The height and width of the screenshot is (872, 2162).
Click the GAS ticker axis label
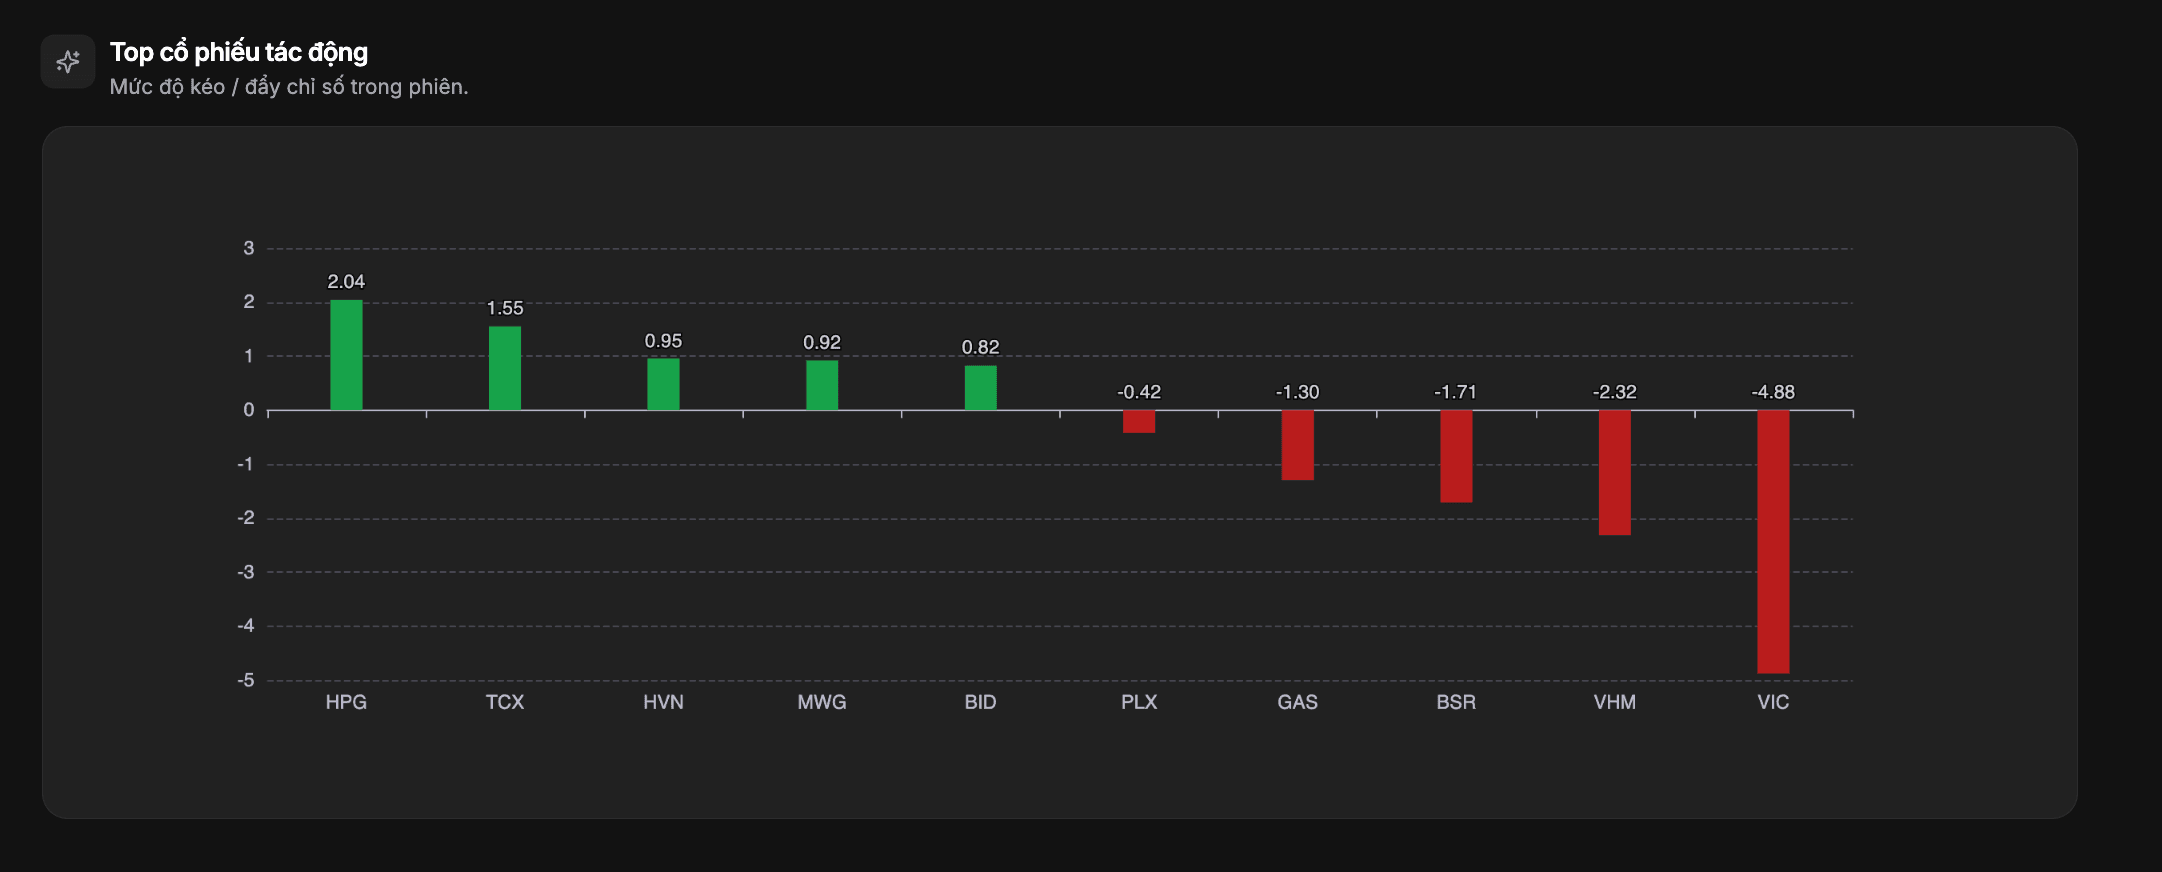(x=1298, y=702)
